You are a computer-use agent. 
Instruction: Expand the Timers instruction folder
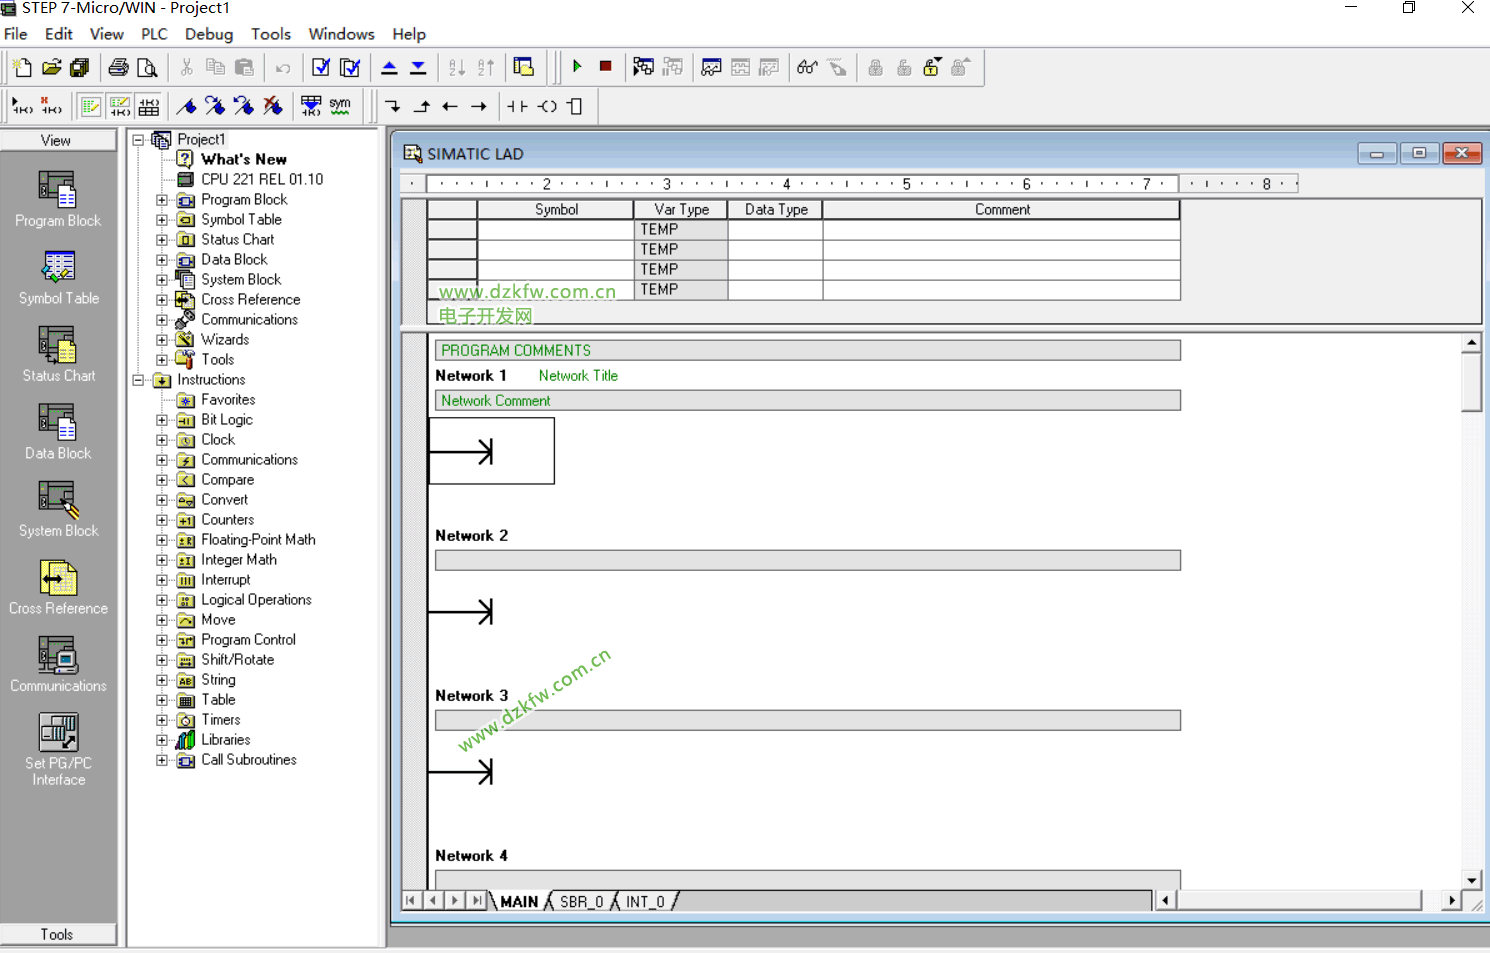tap(162, 720)
